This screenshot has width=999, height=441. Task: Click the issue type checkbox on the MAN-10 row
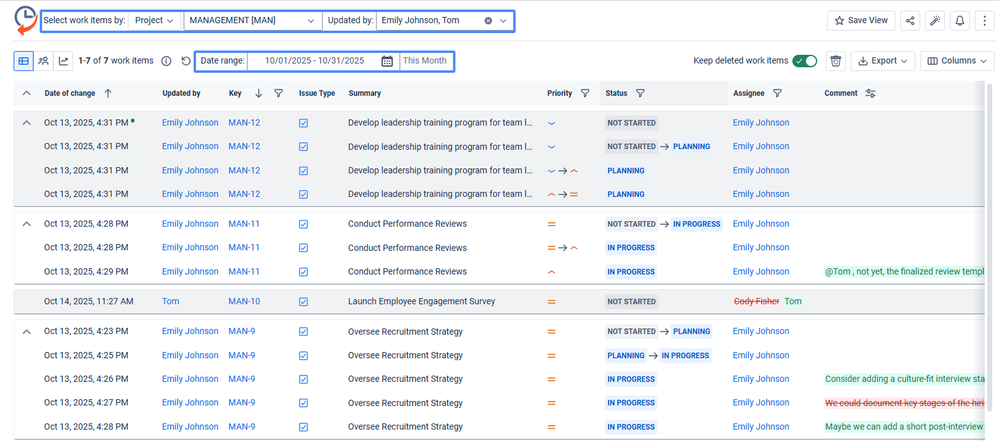[x=303, y=301]
